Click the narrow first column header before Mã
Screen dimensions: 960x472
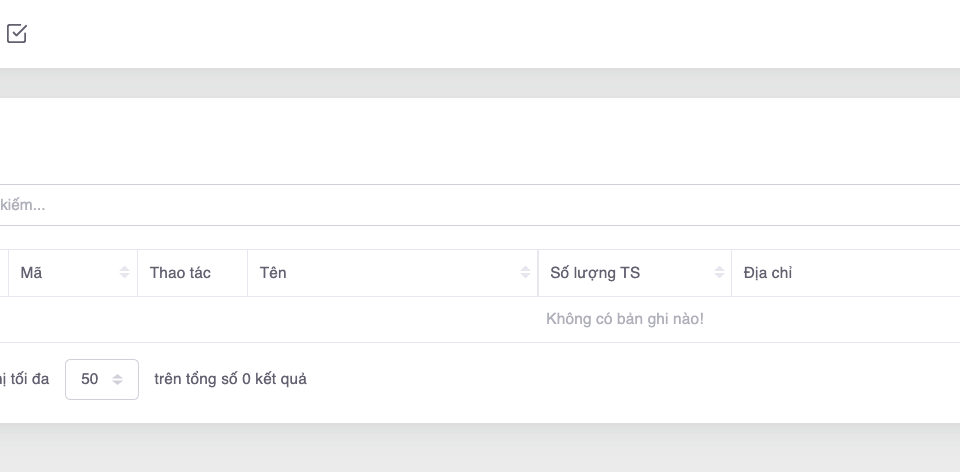[x=3, y=273]
